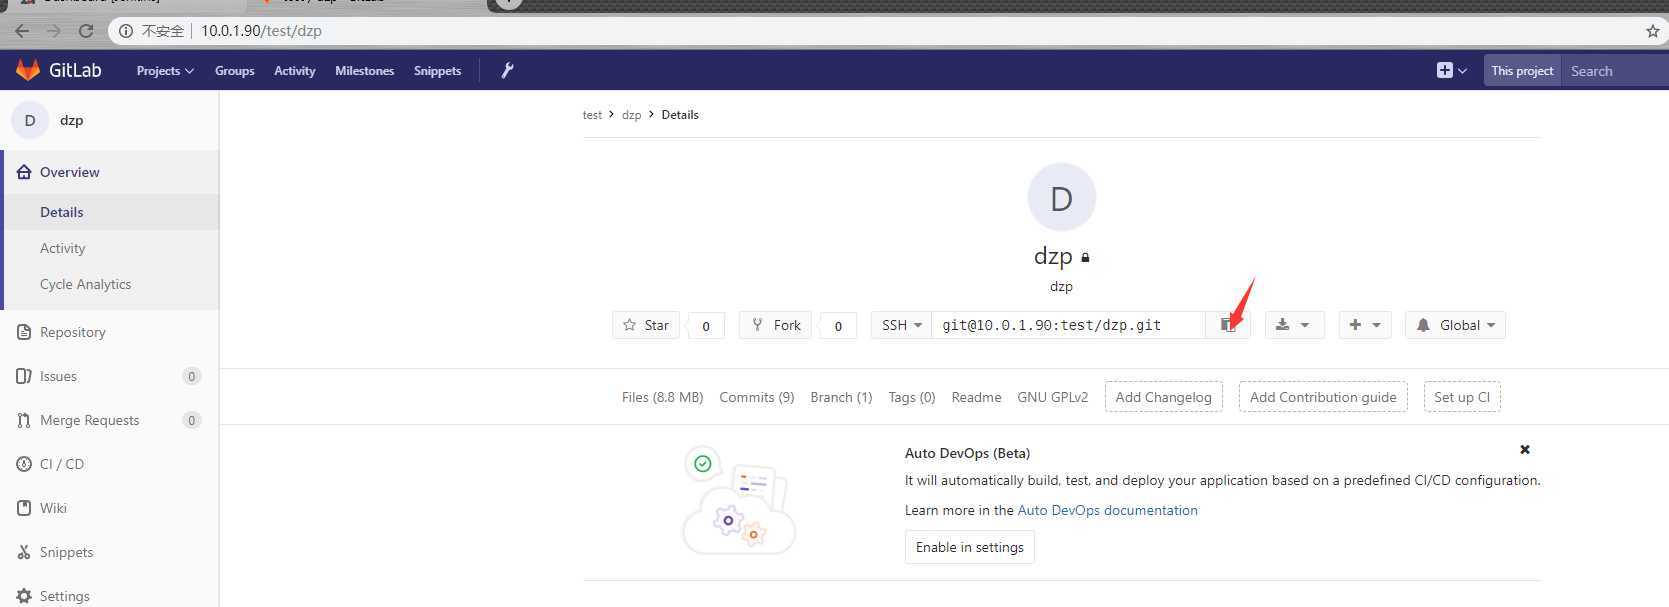Click the clone URL text field
Screen dimensions: 1669x607
(1067, 325)
